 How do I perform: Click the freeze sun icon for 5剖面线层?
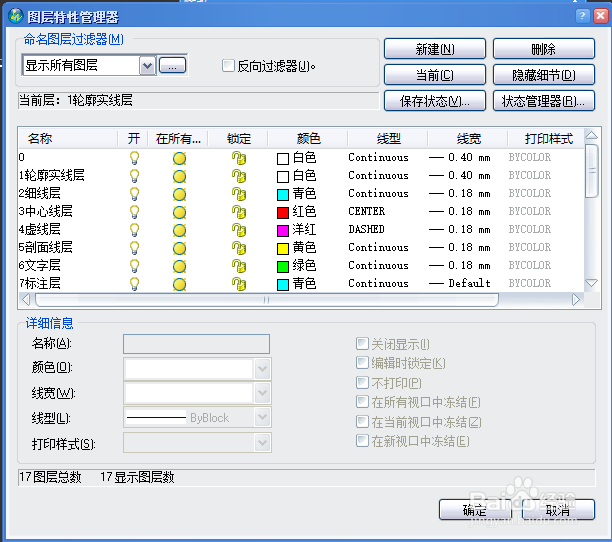(x=180, y=248)
